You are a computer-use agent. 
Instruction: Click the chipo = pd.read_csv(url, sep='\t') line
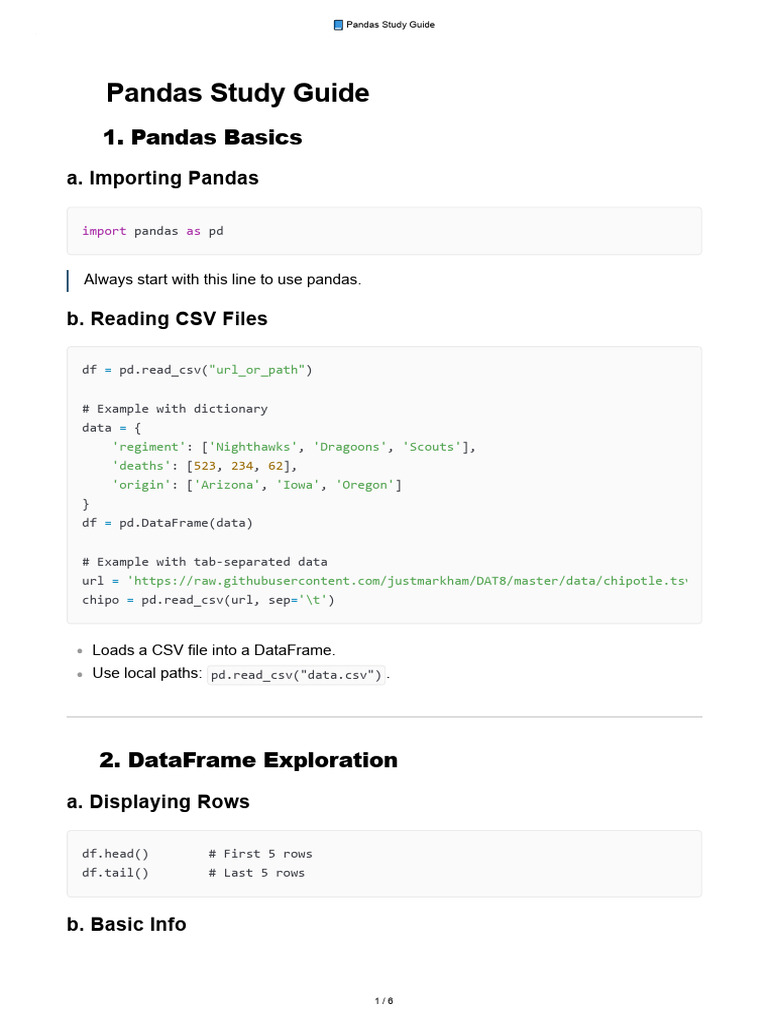208,600
